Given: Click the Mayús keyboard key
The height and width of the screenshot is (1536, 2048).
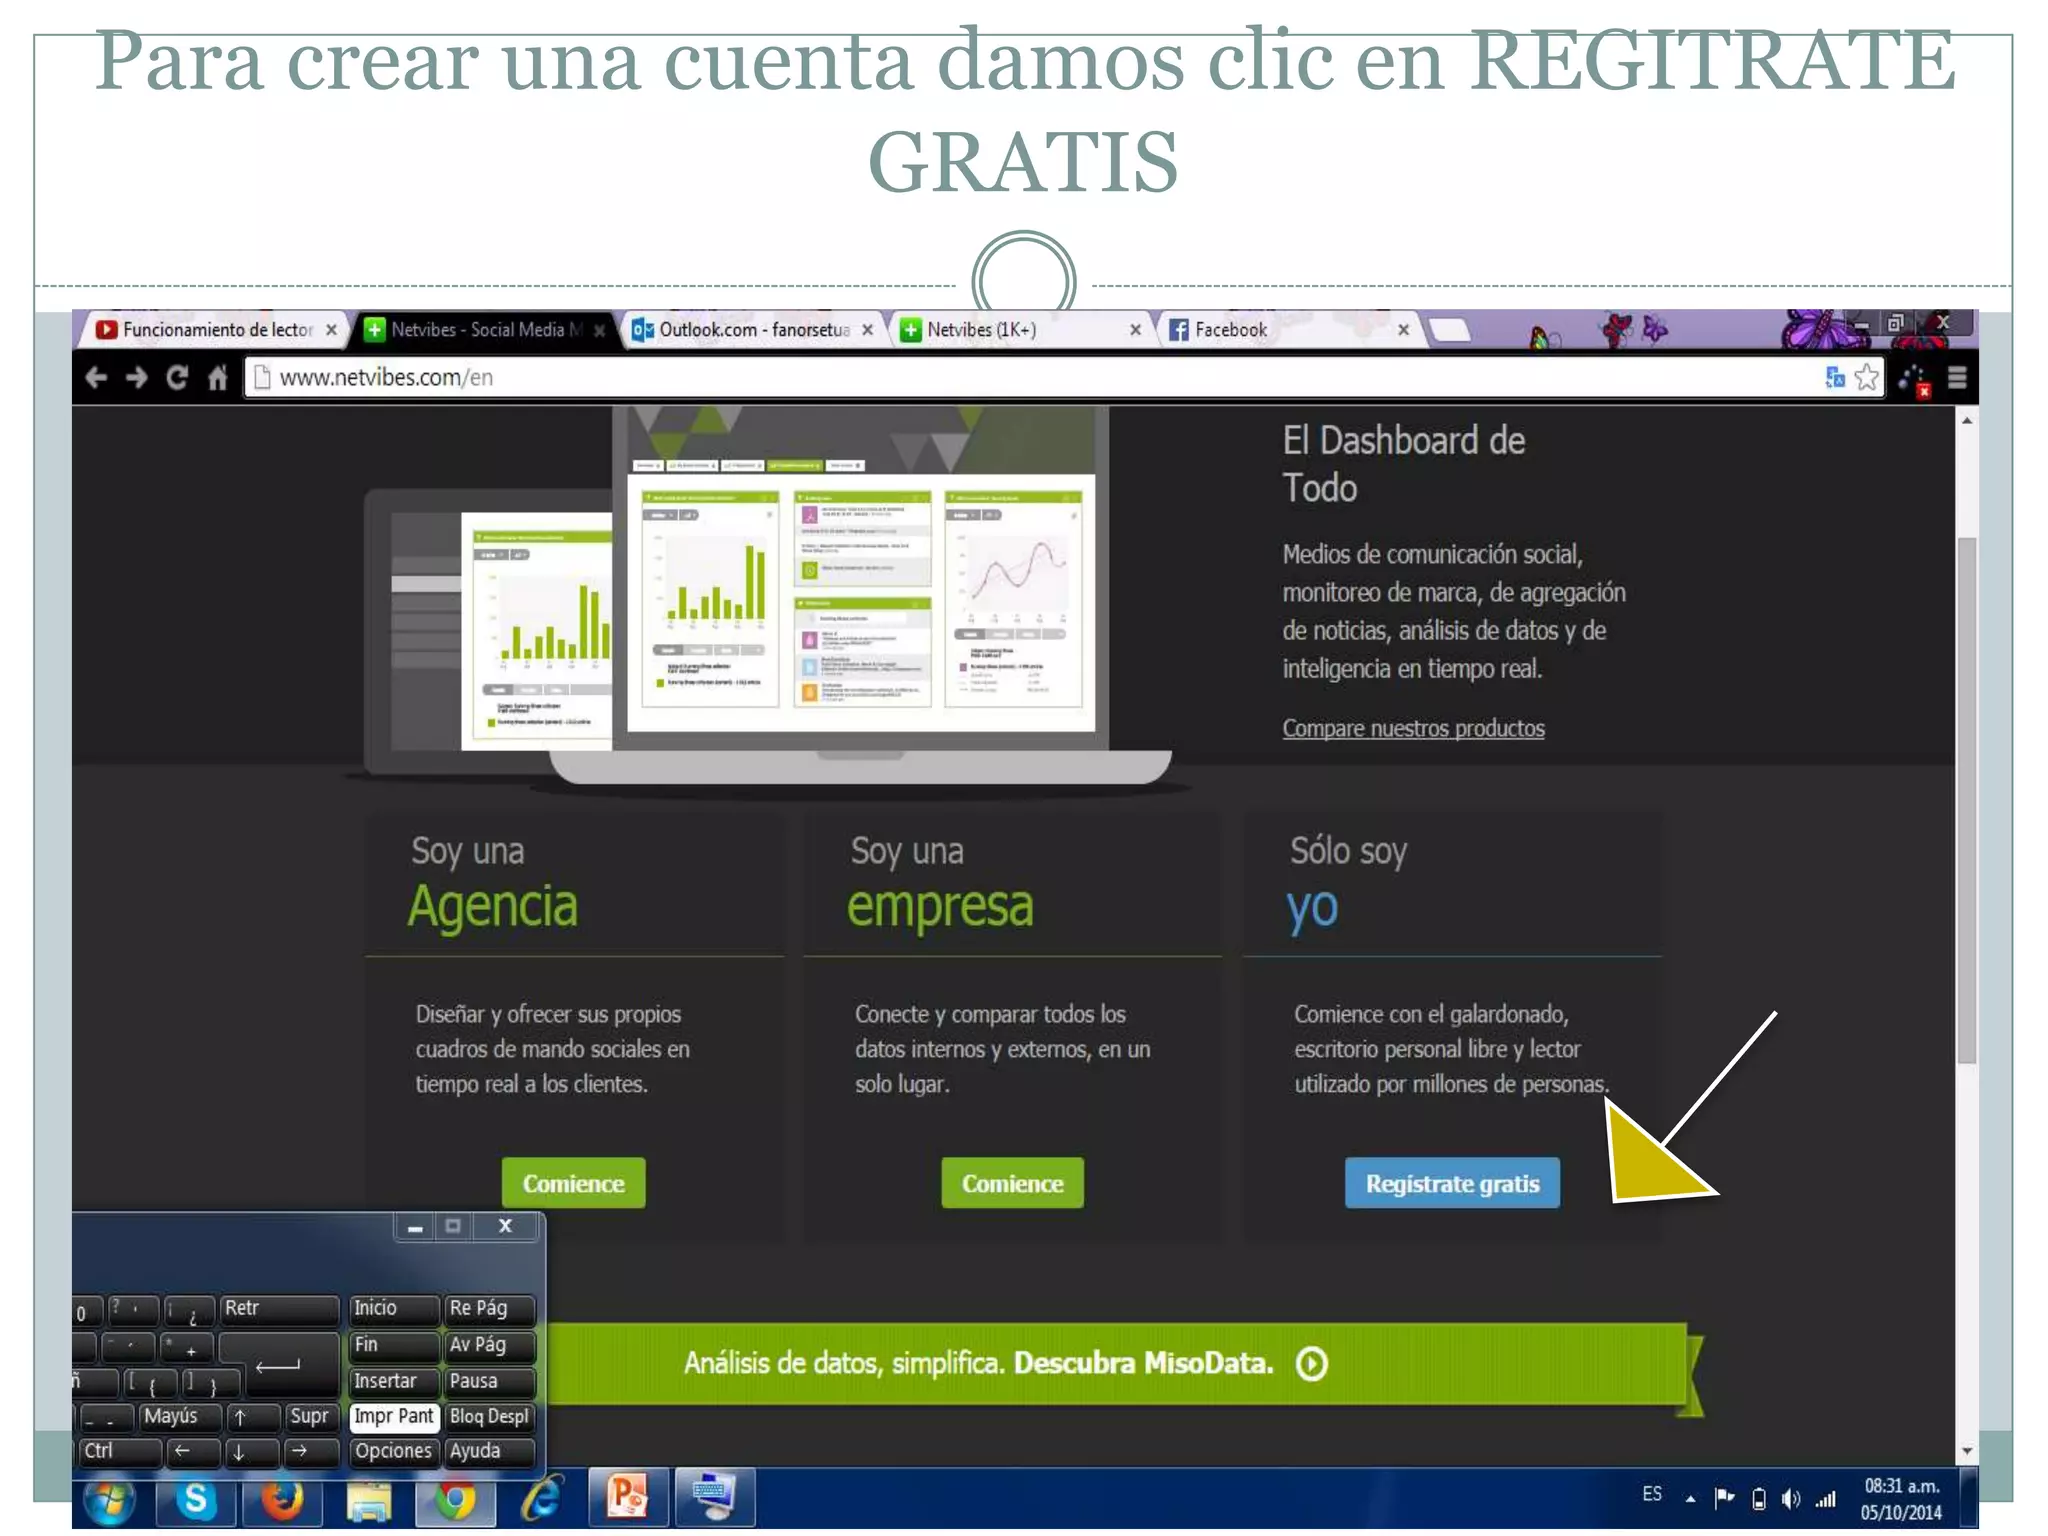Looking at the screenshot, I should click(x=178, y=1416).
